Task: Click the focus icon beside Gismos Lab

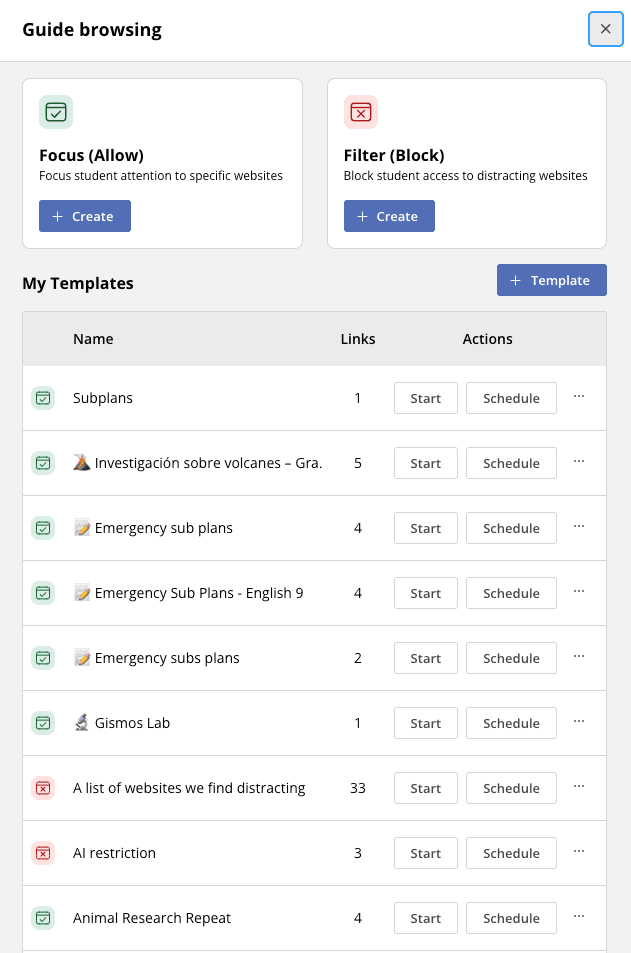Action: [x=43, y=723]
